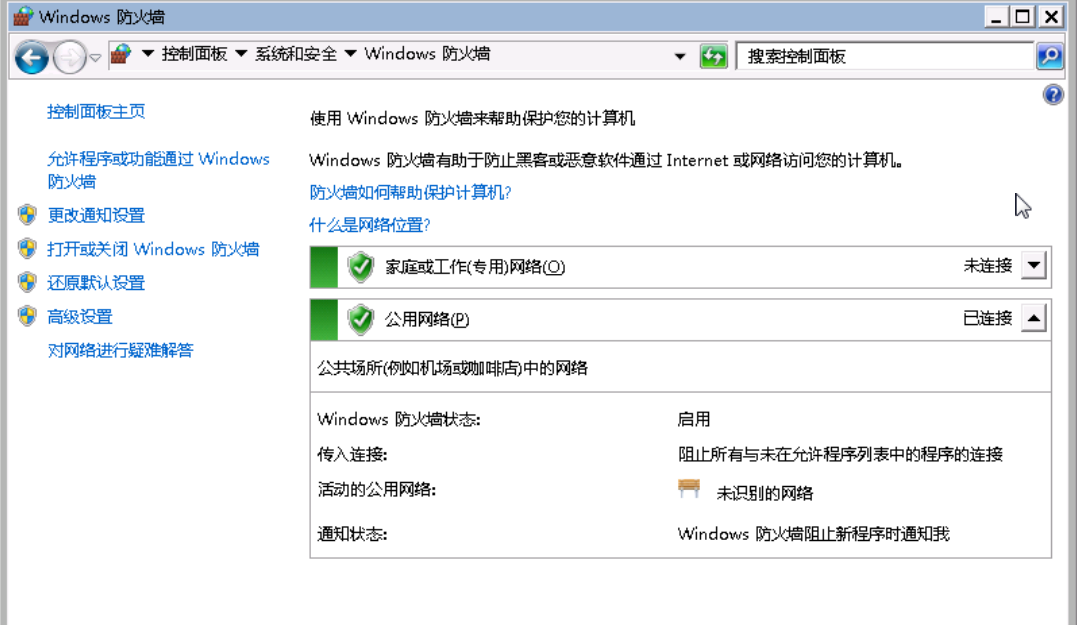Click the firewall icon in the address bar

[121, 54]
